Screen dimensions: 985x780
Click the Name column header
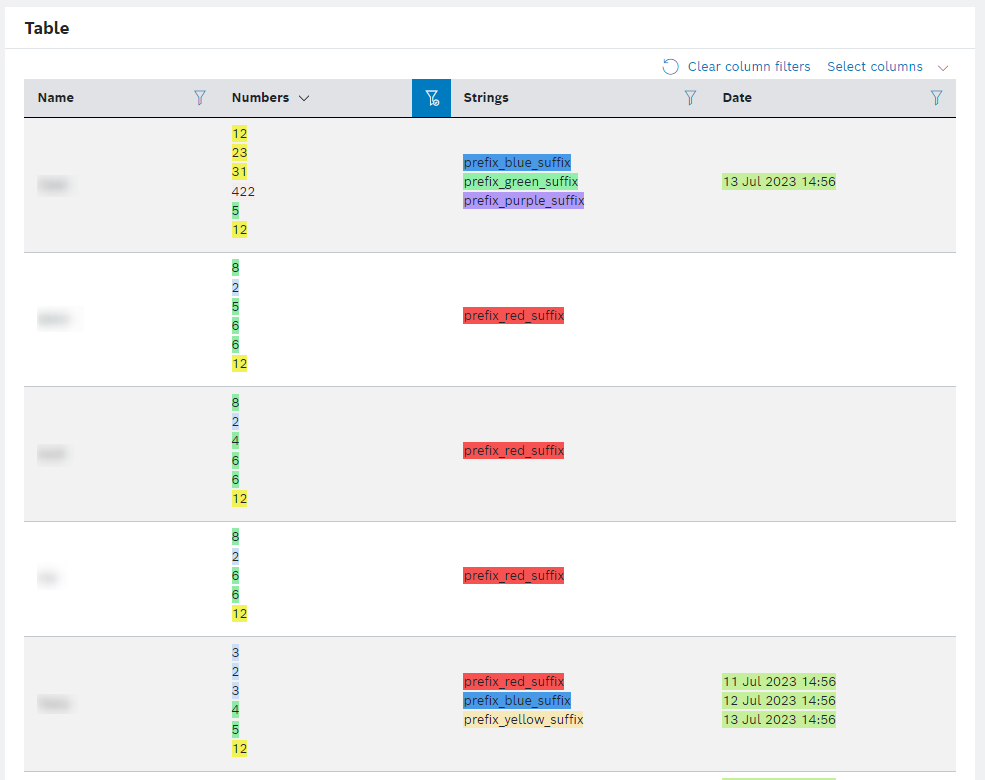pos(56,98)
